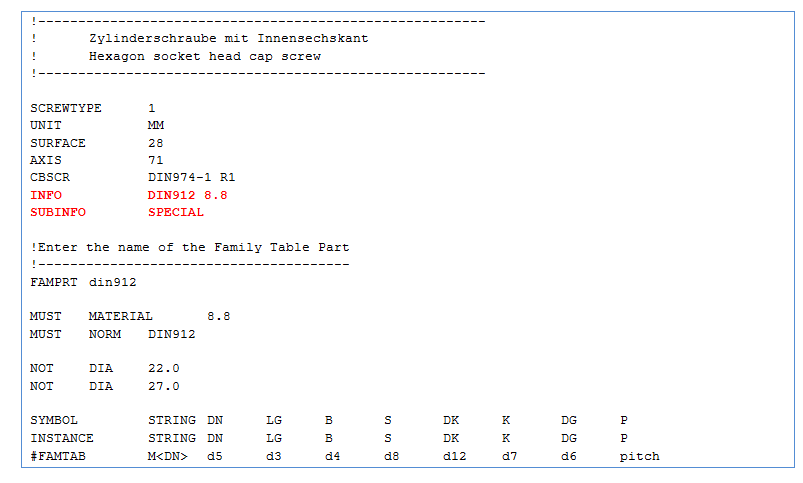This screenshot has width=803, height=483.
Task: Click the #FAMTAB keyword
Action: 58,456
